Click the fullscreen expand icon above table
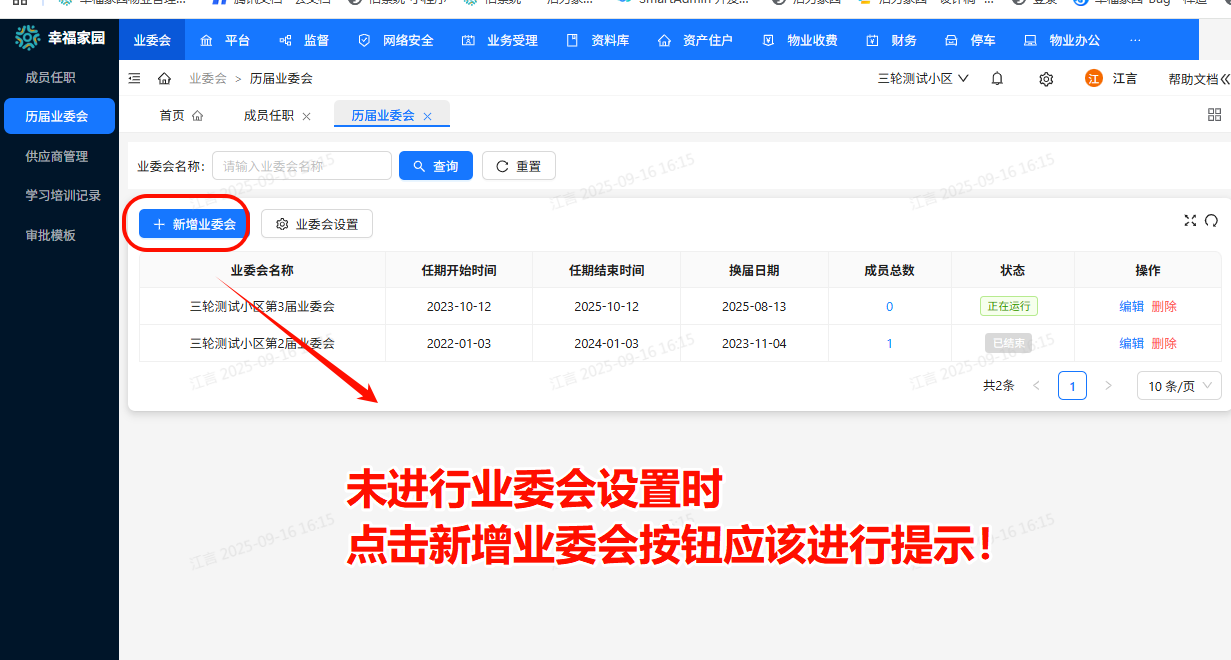The image size is (1231, 660). tap(1190, 220)
